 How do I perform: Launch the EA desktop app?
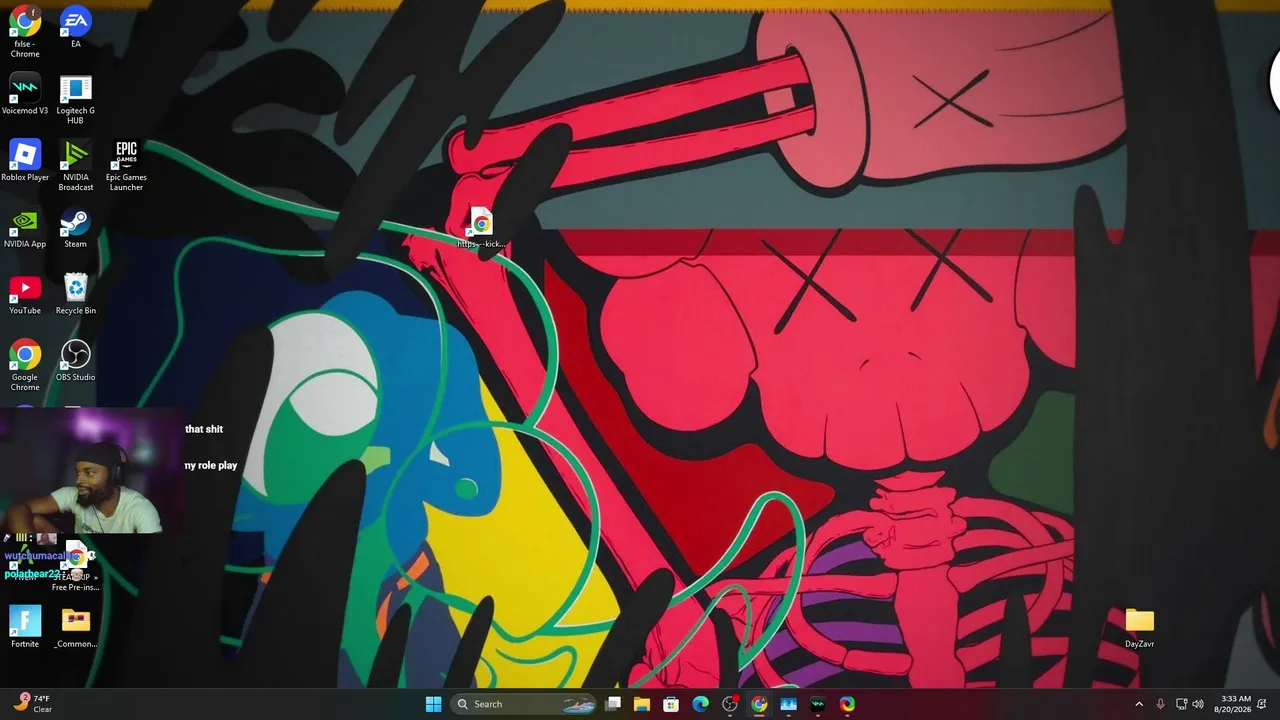[75, 27]
